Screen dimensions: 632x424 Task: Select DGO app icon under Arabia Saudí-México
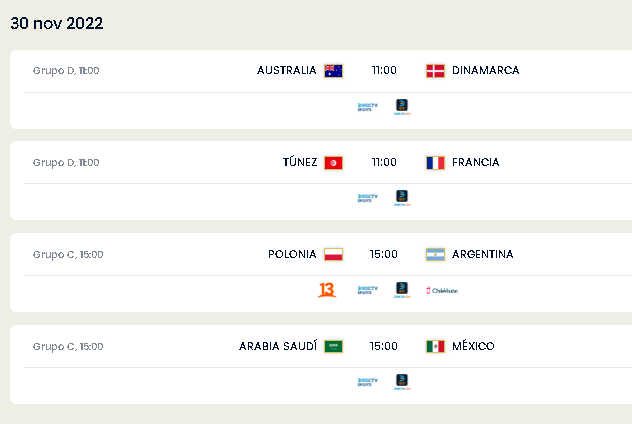click(x=402, y=382)
